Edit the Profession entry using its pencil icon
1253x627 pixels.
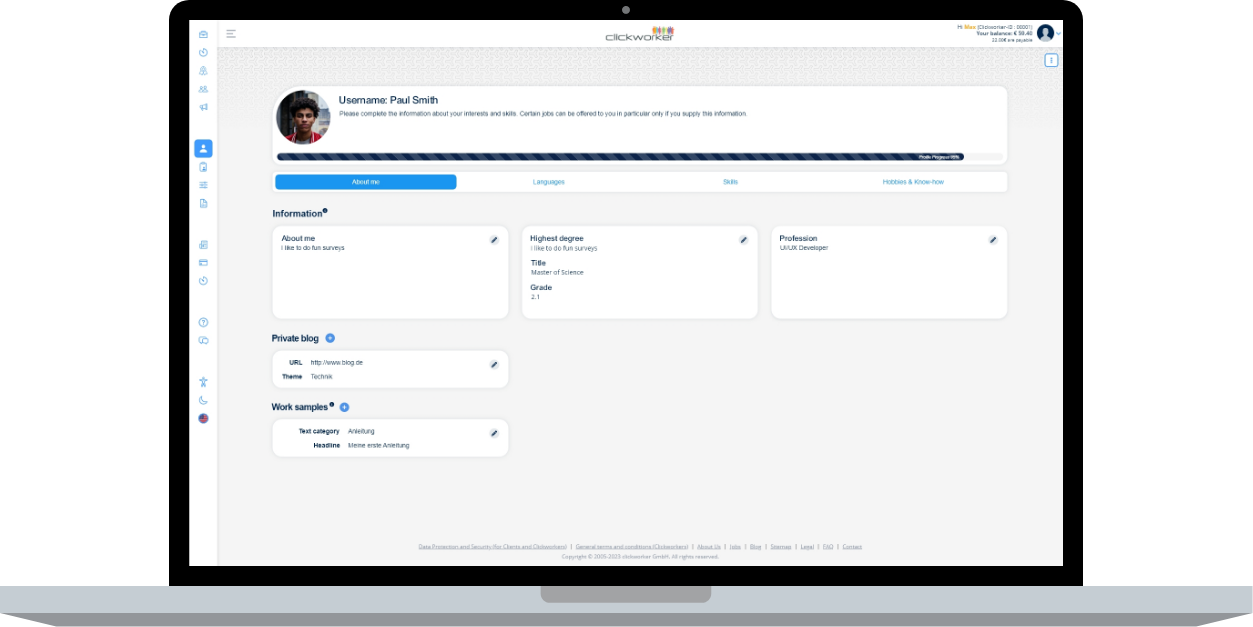[x=993, y=240]
